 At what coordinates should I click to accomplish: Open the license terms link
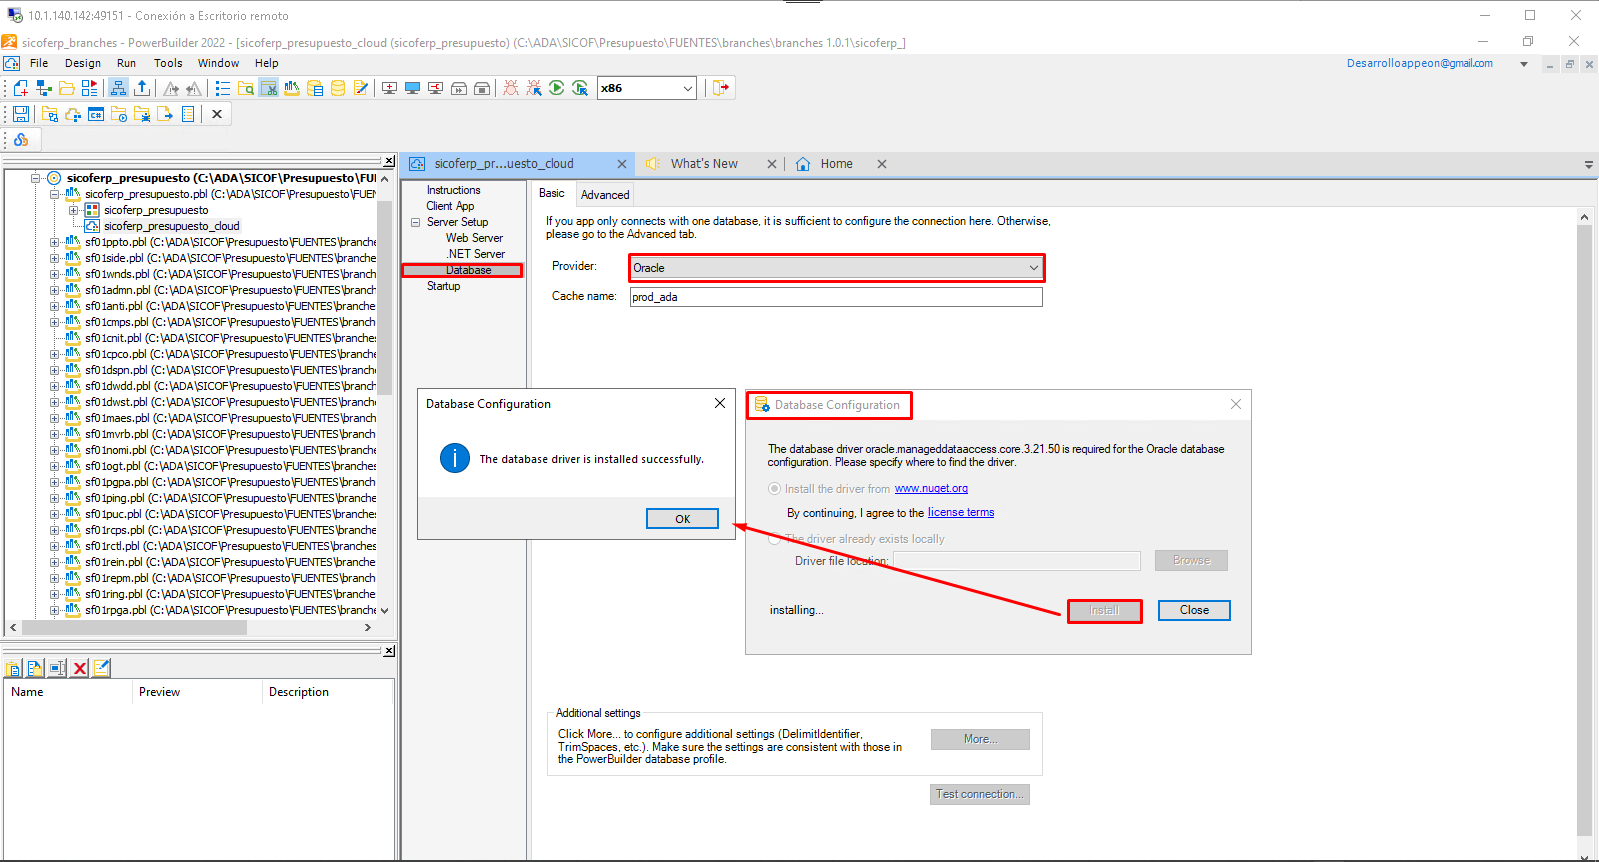pos(960,513)
